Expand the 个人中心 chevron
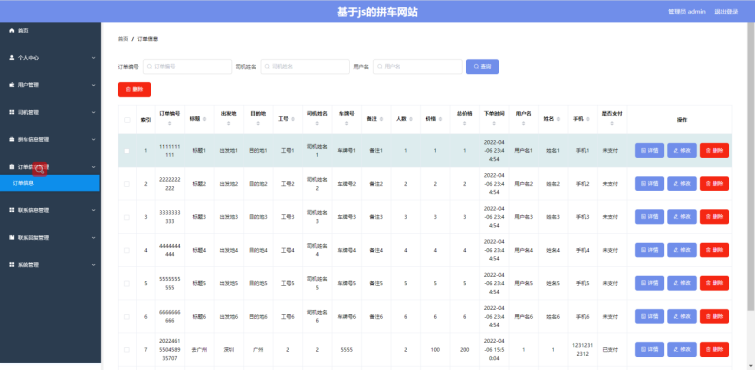Screen dimensions: 755x371 93,58
